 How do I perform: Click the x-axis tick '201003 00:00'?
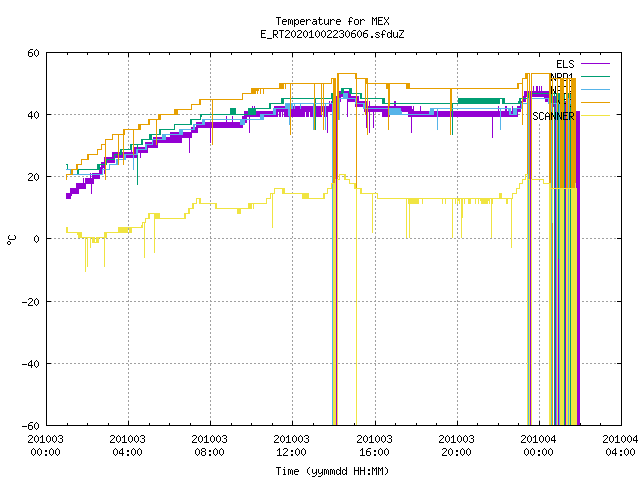(x=45, y=446)
